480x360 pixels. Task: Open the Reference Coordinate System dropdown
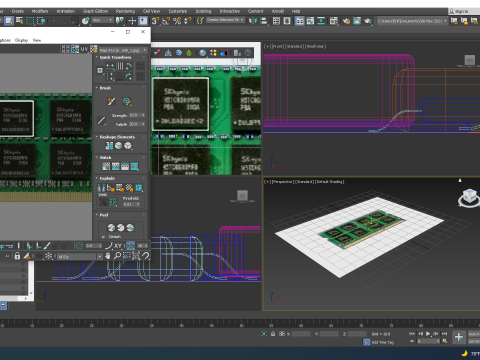[x=103, y=21]
